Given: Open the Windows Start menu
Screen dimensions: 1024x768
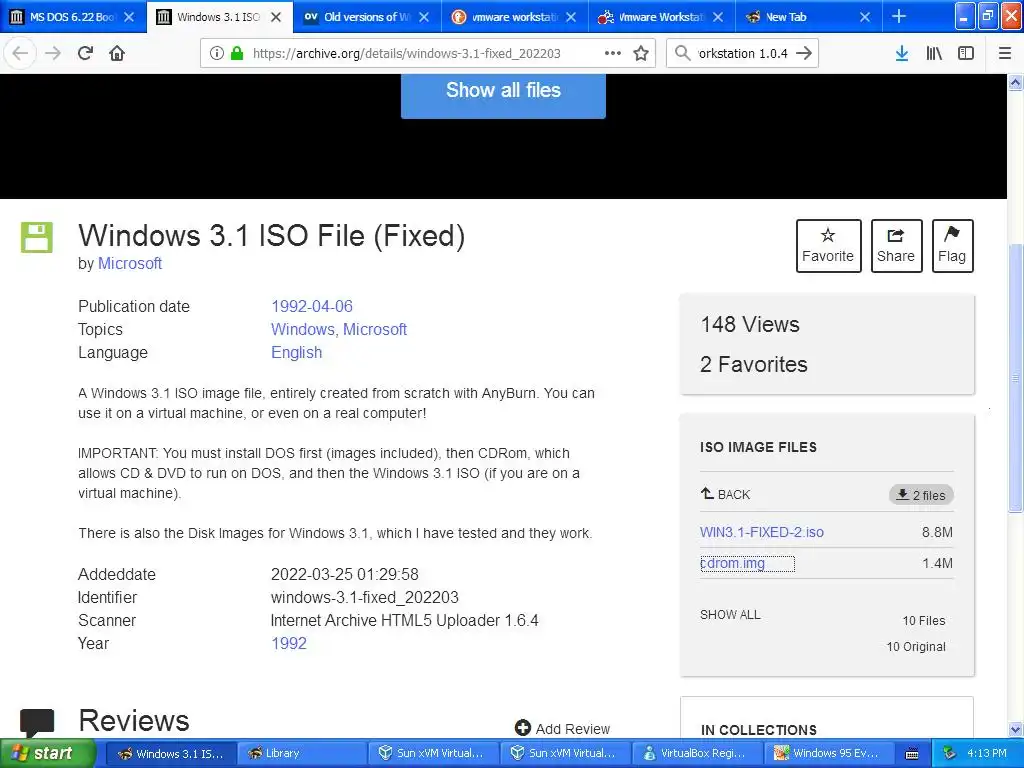Looking at the screenshot, I should (48, 753).
